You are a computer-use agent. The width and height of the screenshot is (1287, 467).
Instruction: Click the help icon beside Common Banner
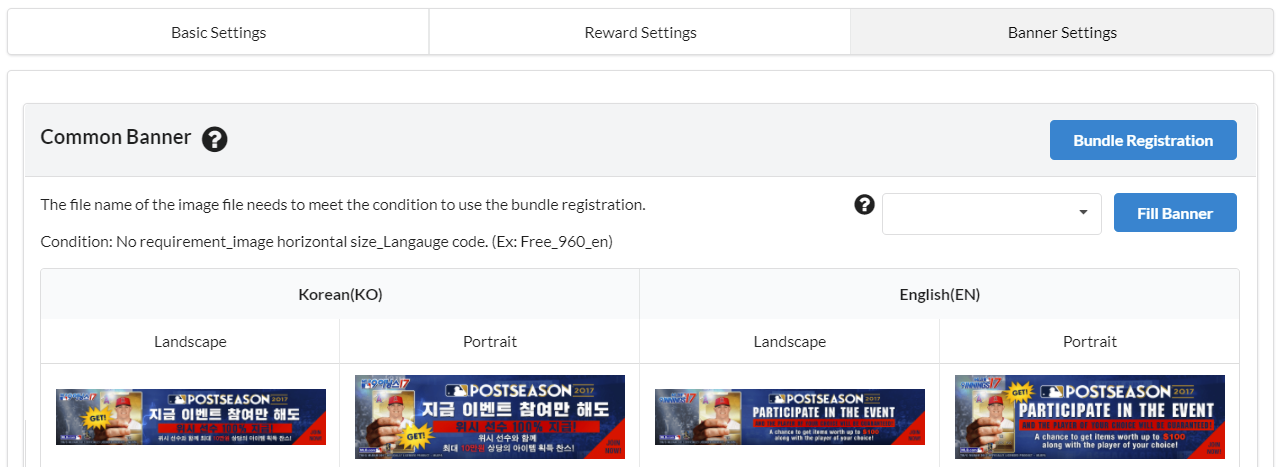214,139
